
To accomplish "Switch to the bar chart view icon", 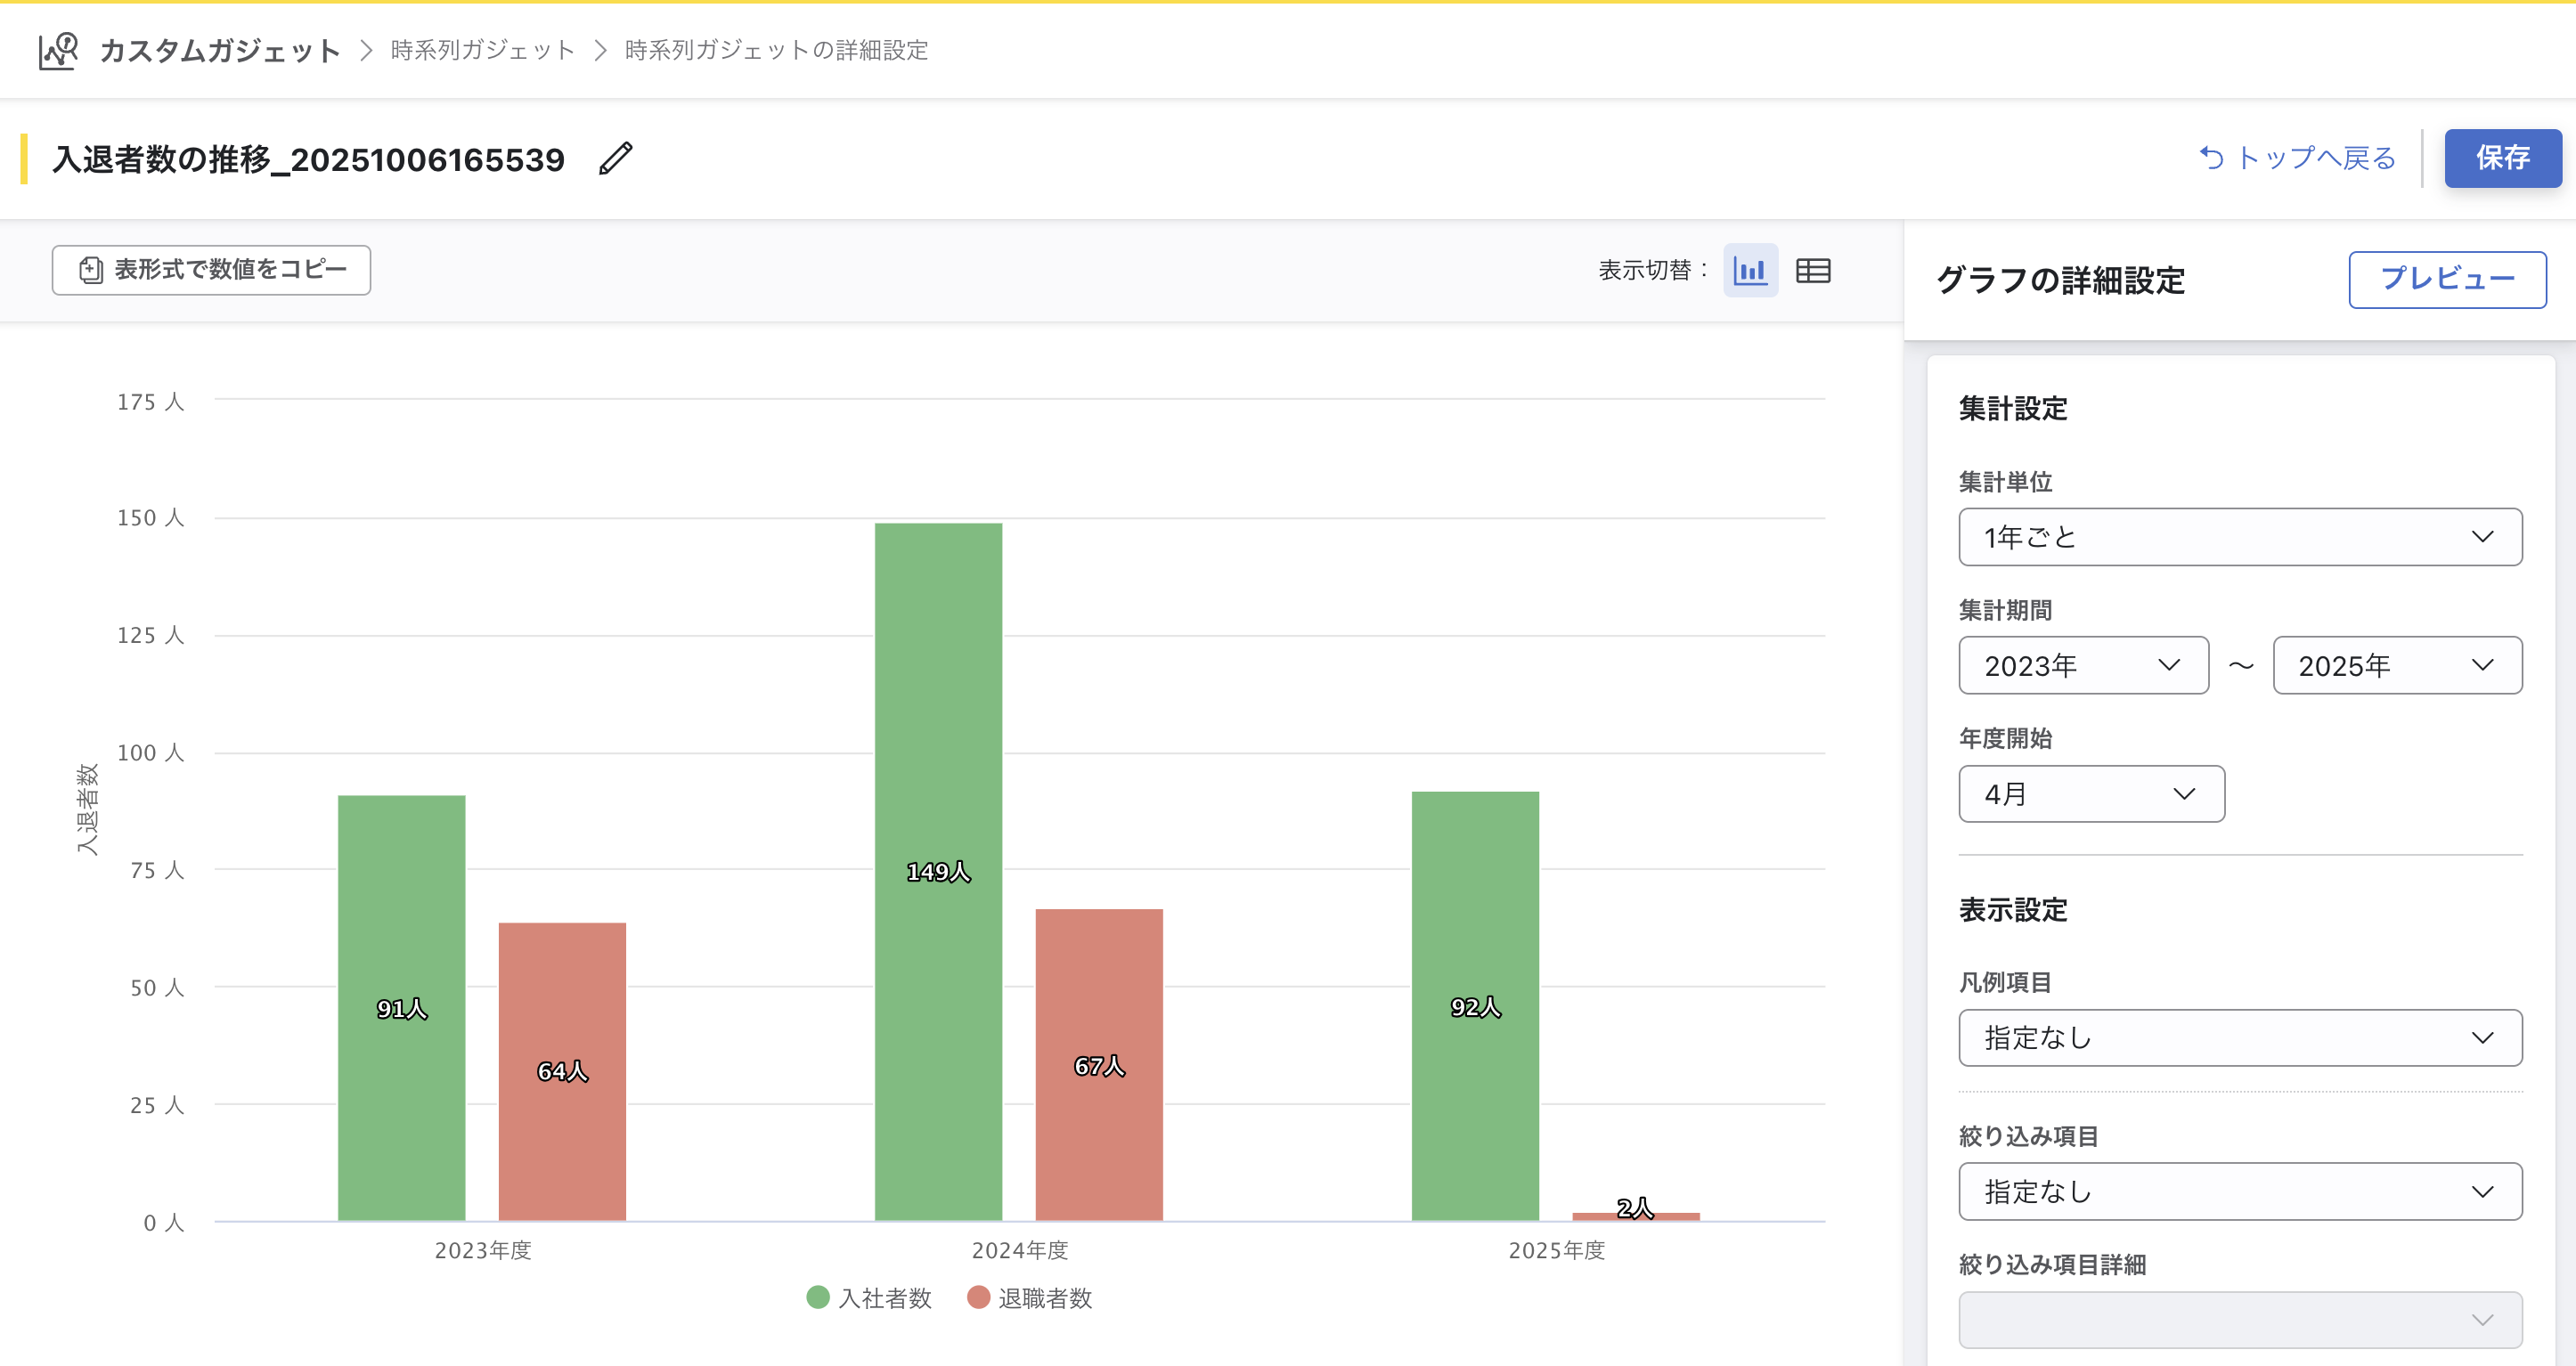I will [x=1750, y=271].
